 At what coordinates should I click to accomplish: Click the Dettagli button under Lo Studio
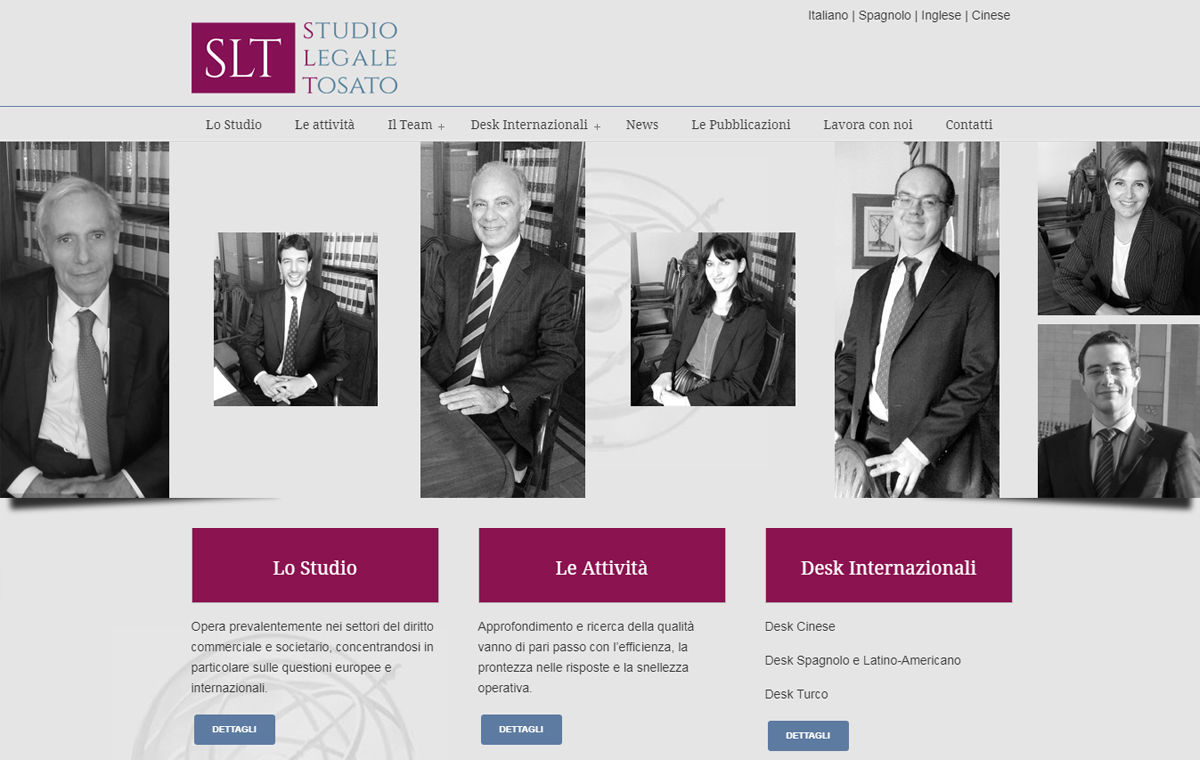pos(234,730)
